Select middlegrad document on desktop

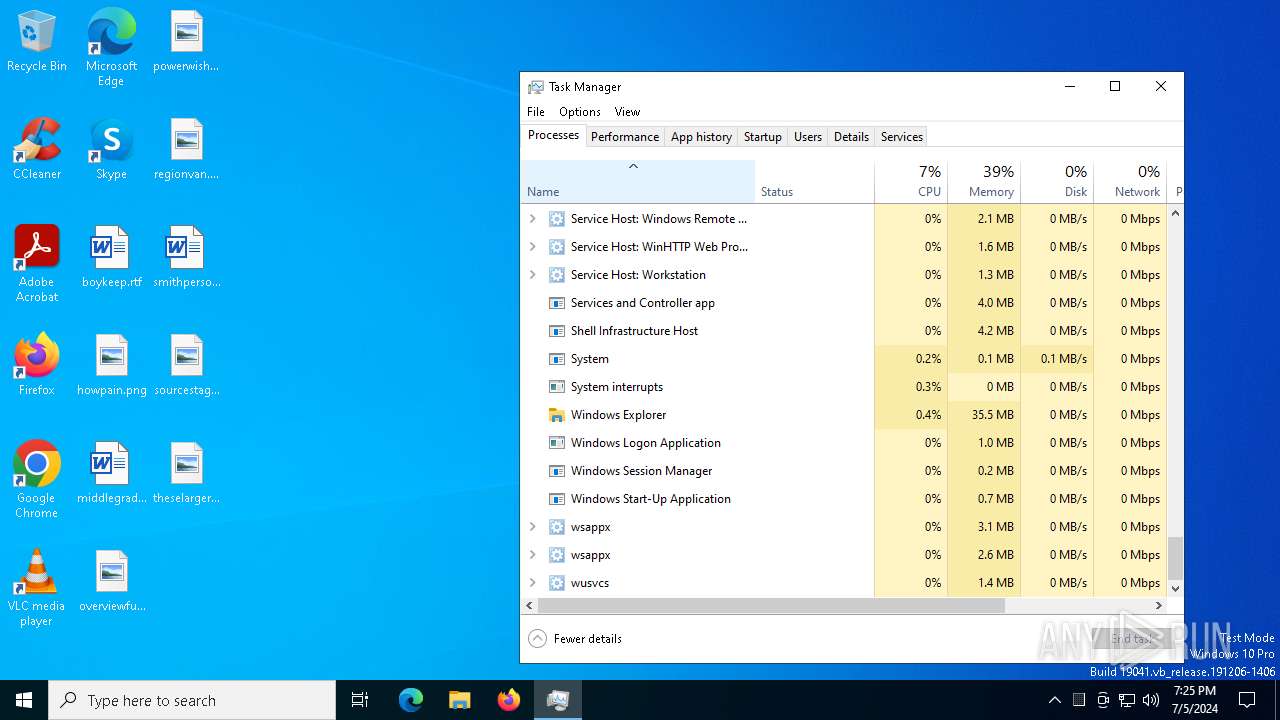click(111, 474)
